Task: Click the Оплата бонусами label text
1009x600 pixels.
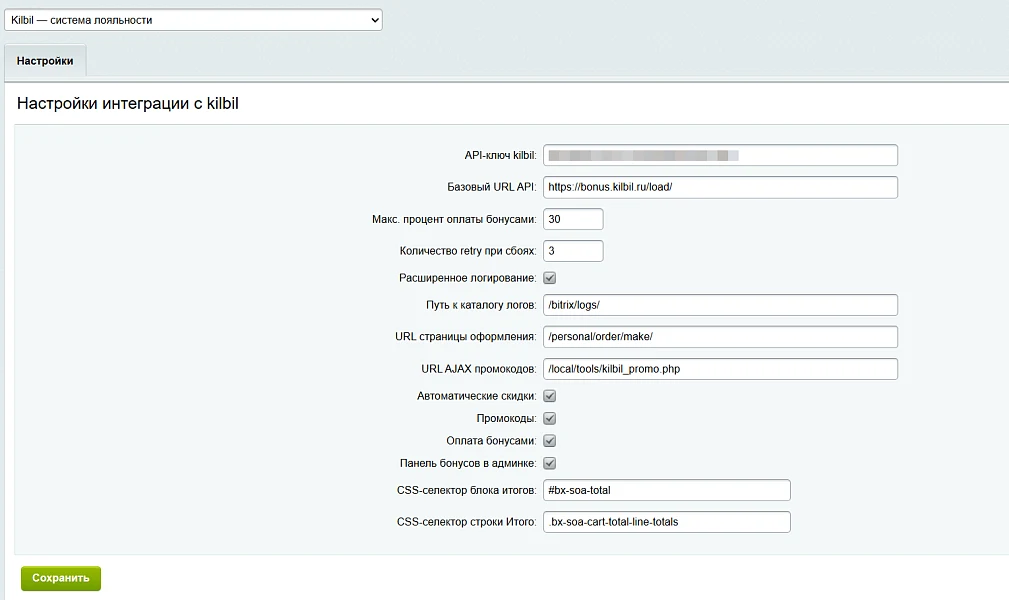Action: [491, 441]
